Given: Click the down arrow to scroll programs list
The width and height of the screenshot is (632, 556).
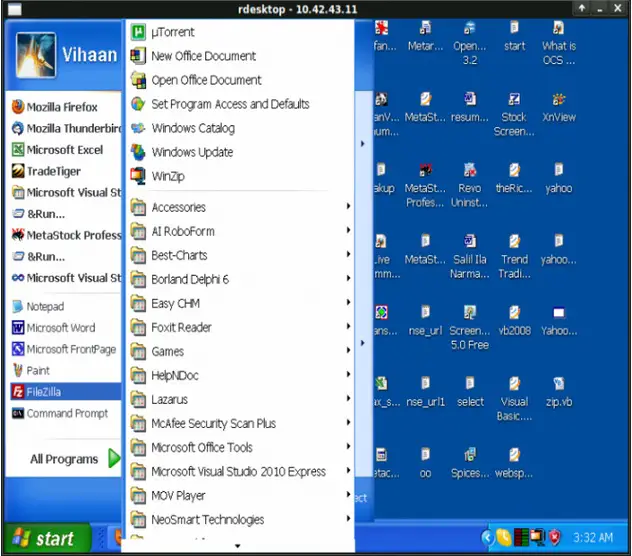Looking at the screenshot, I should coord(238,546).
